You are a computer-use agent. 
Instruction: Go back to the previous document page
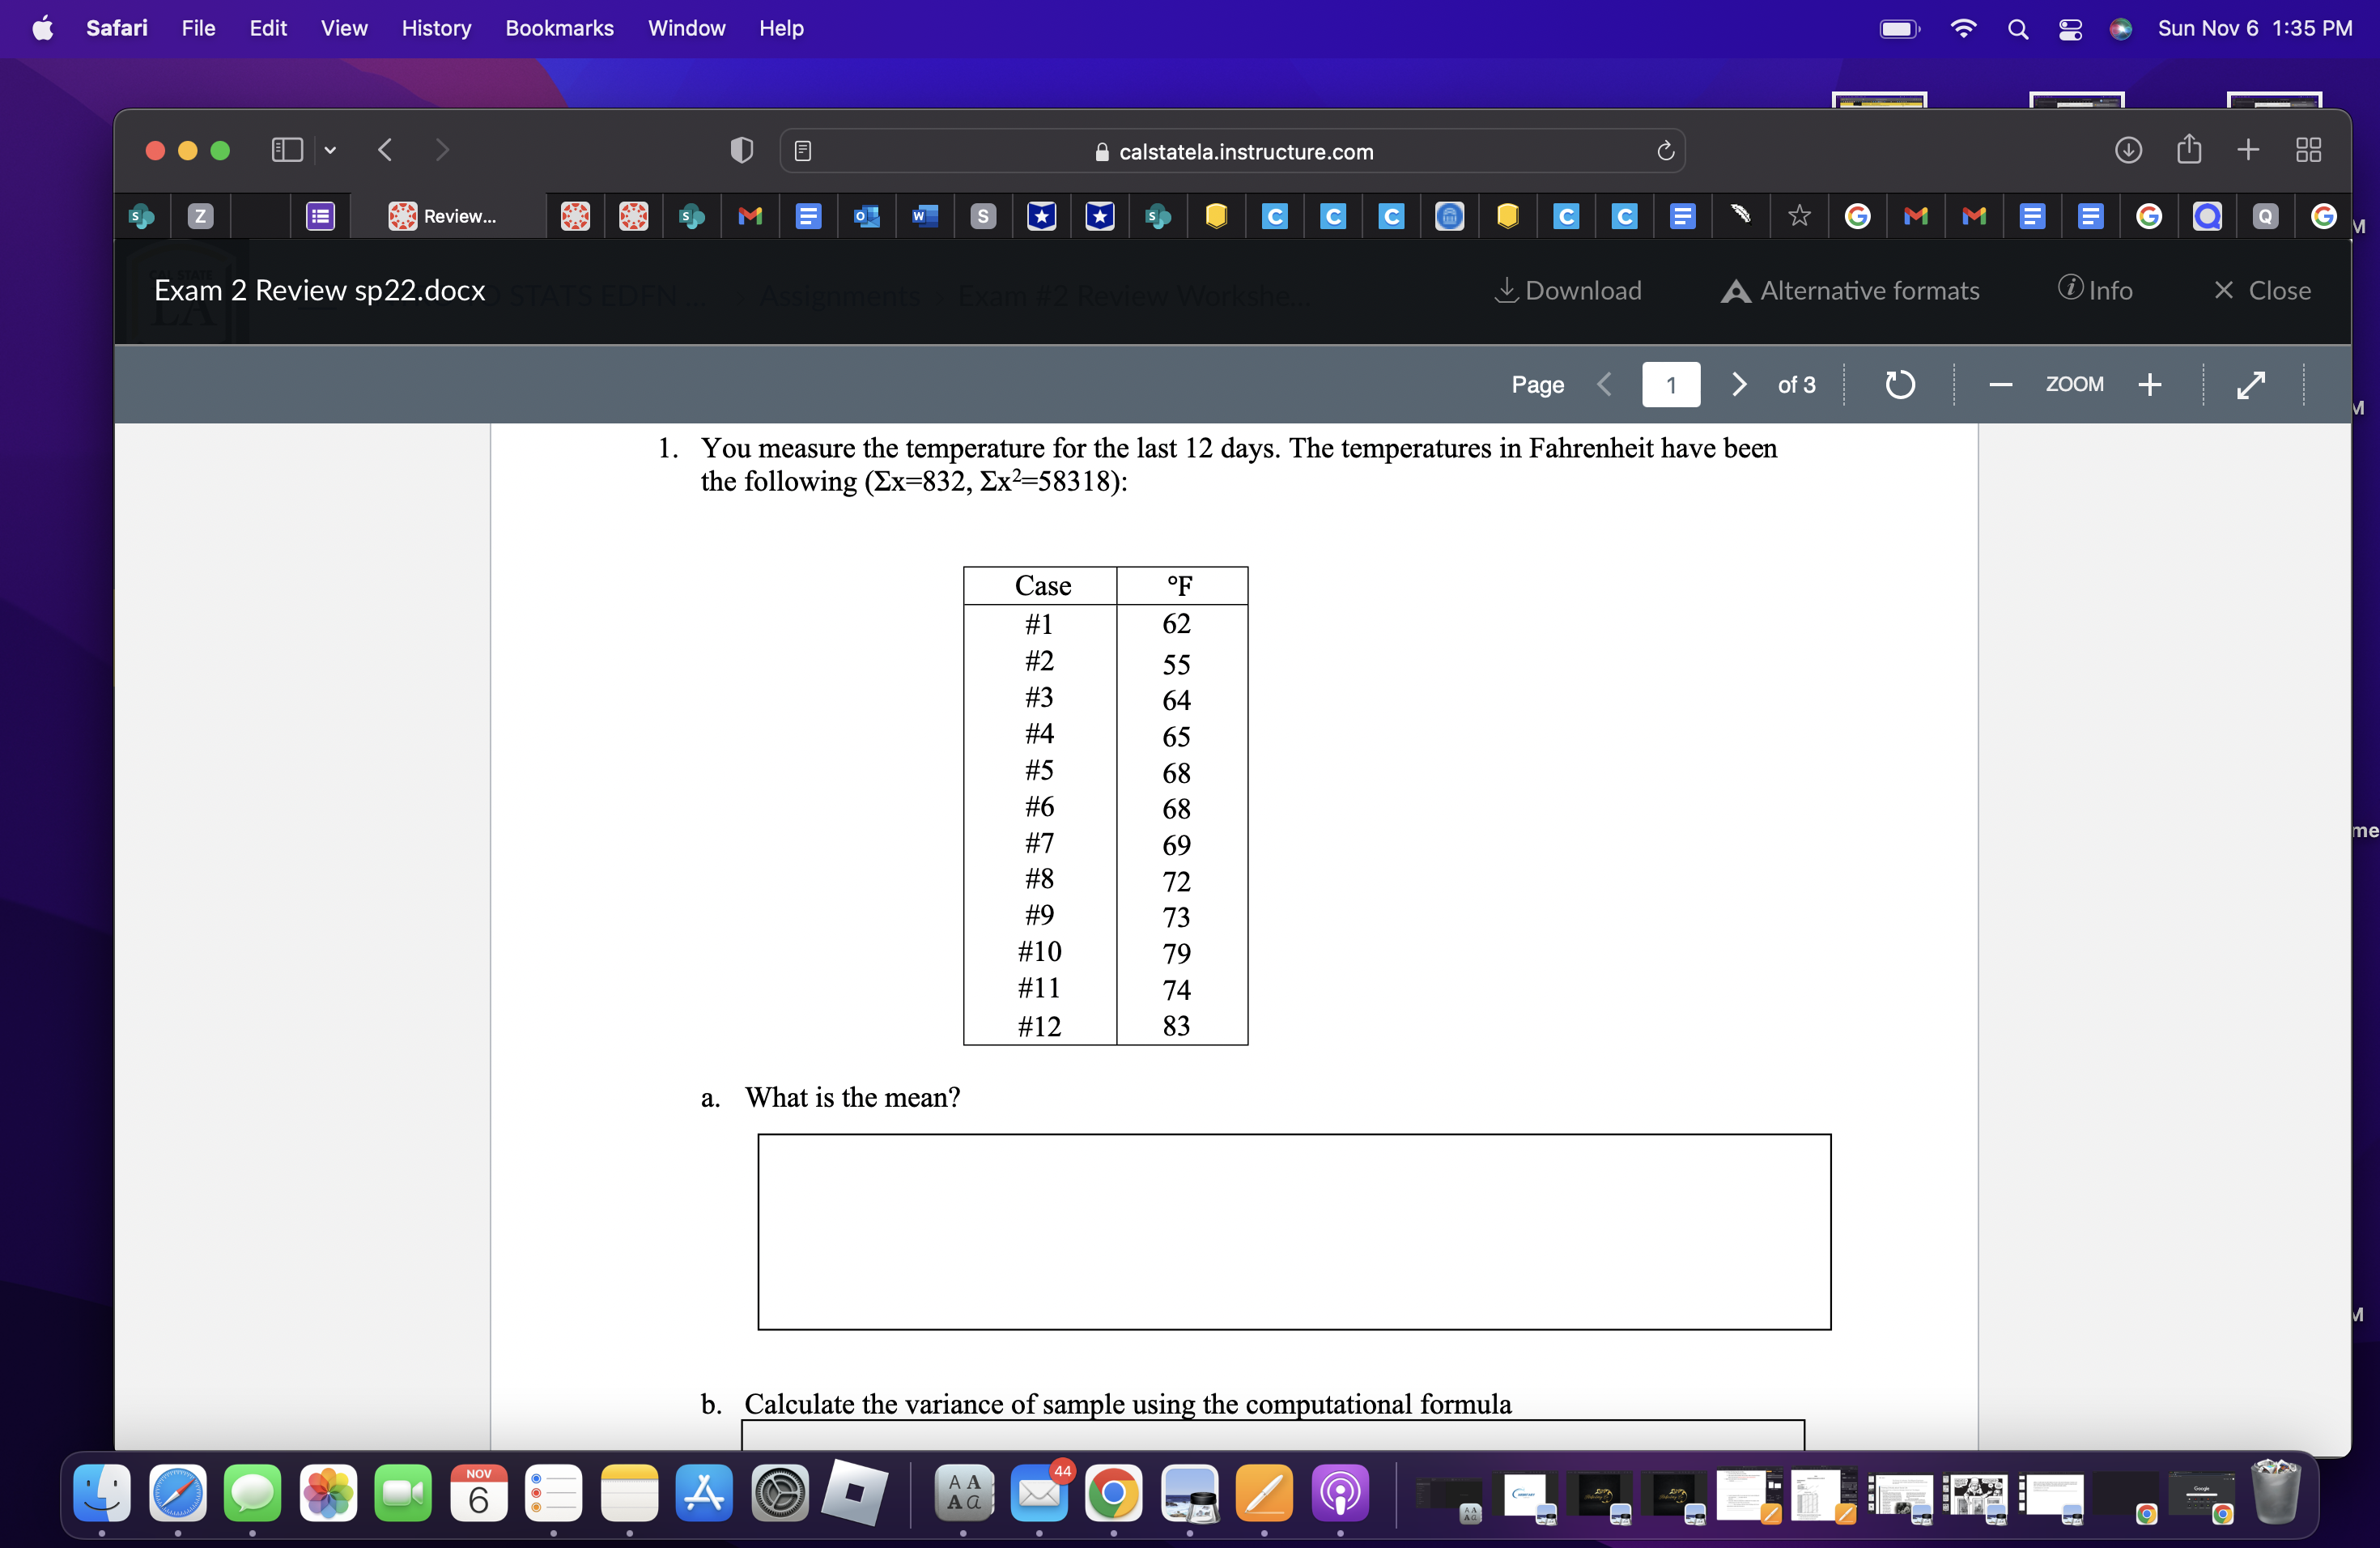(1604, 384)
